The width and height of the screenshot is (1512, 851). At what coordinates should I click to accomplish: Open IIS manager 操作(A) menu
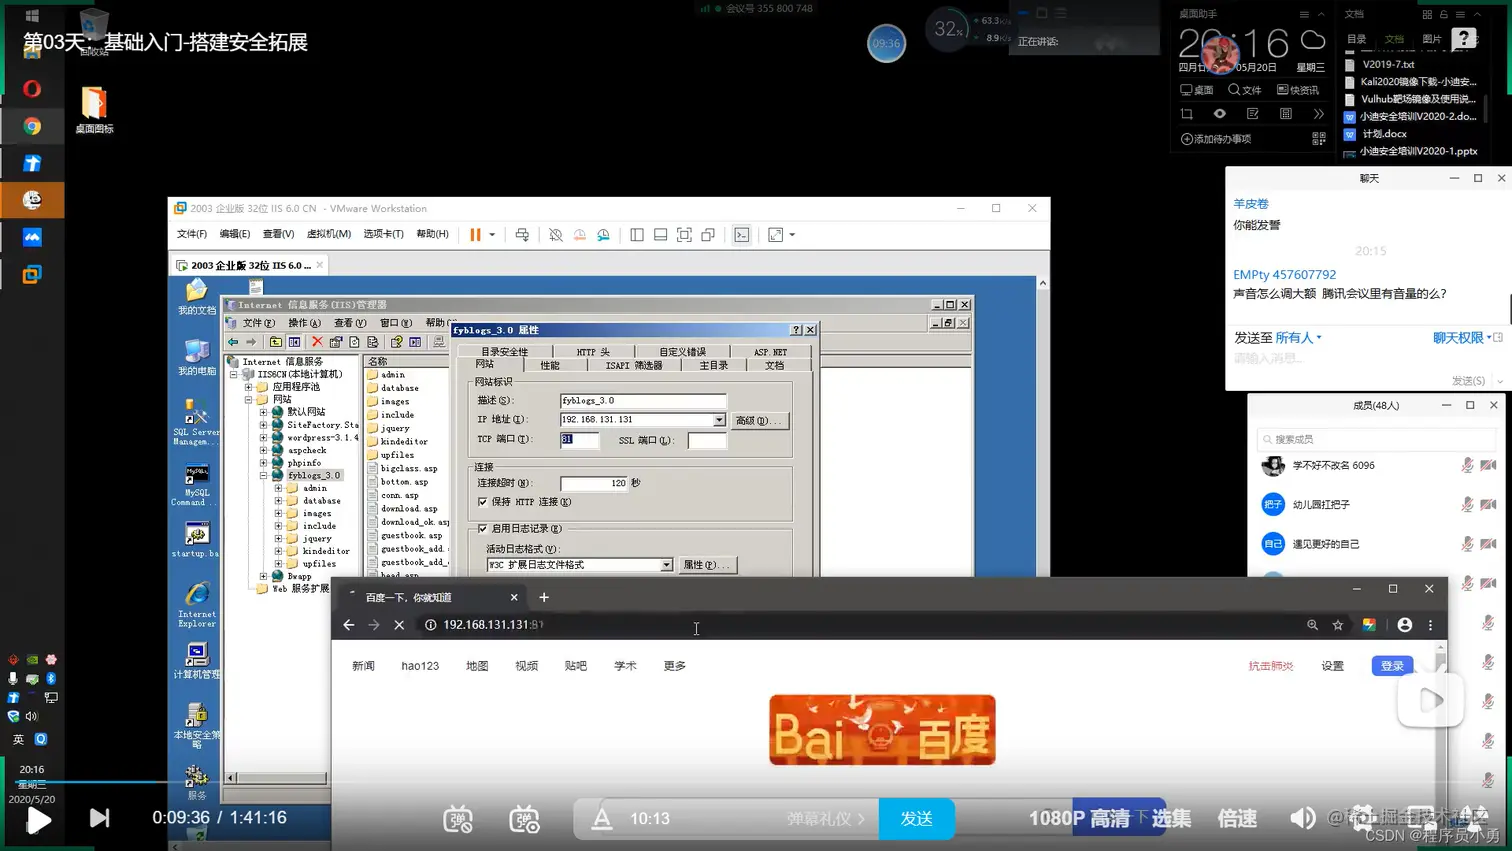[x=304, y=323]
